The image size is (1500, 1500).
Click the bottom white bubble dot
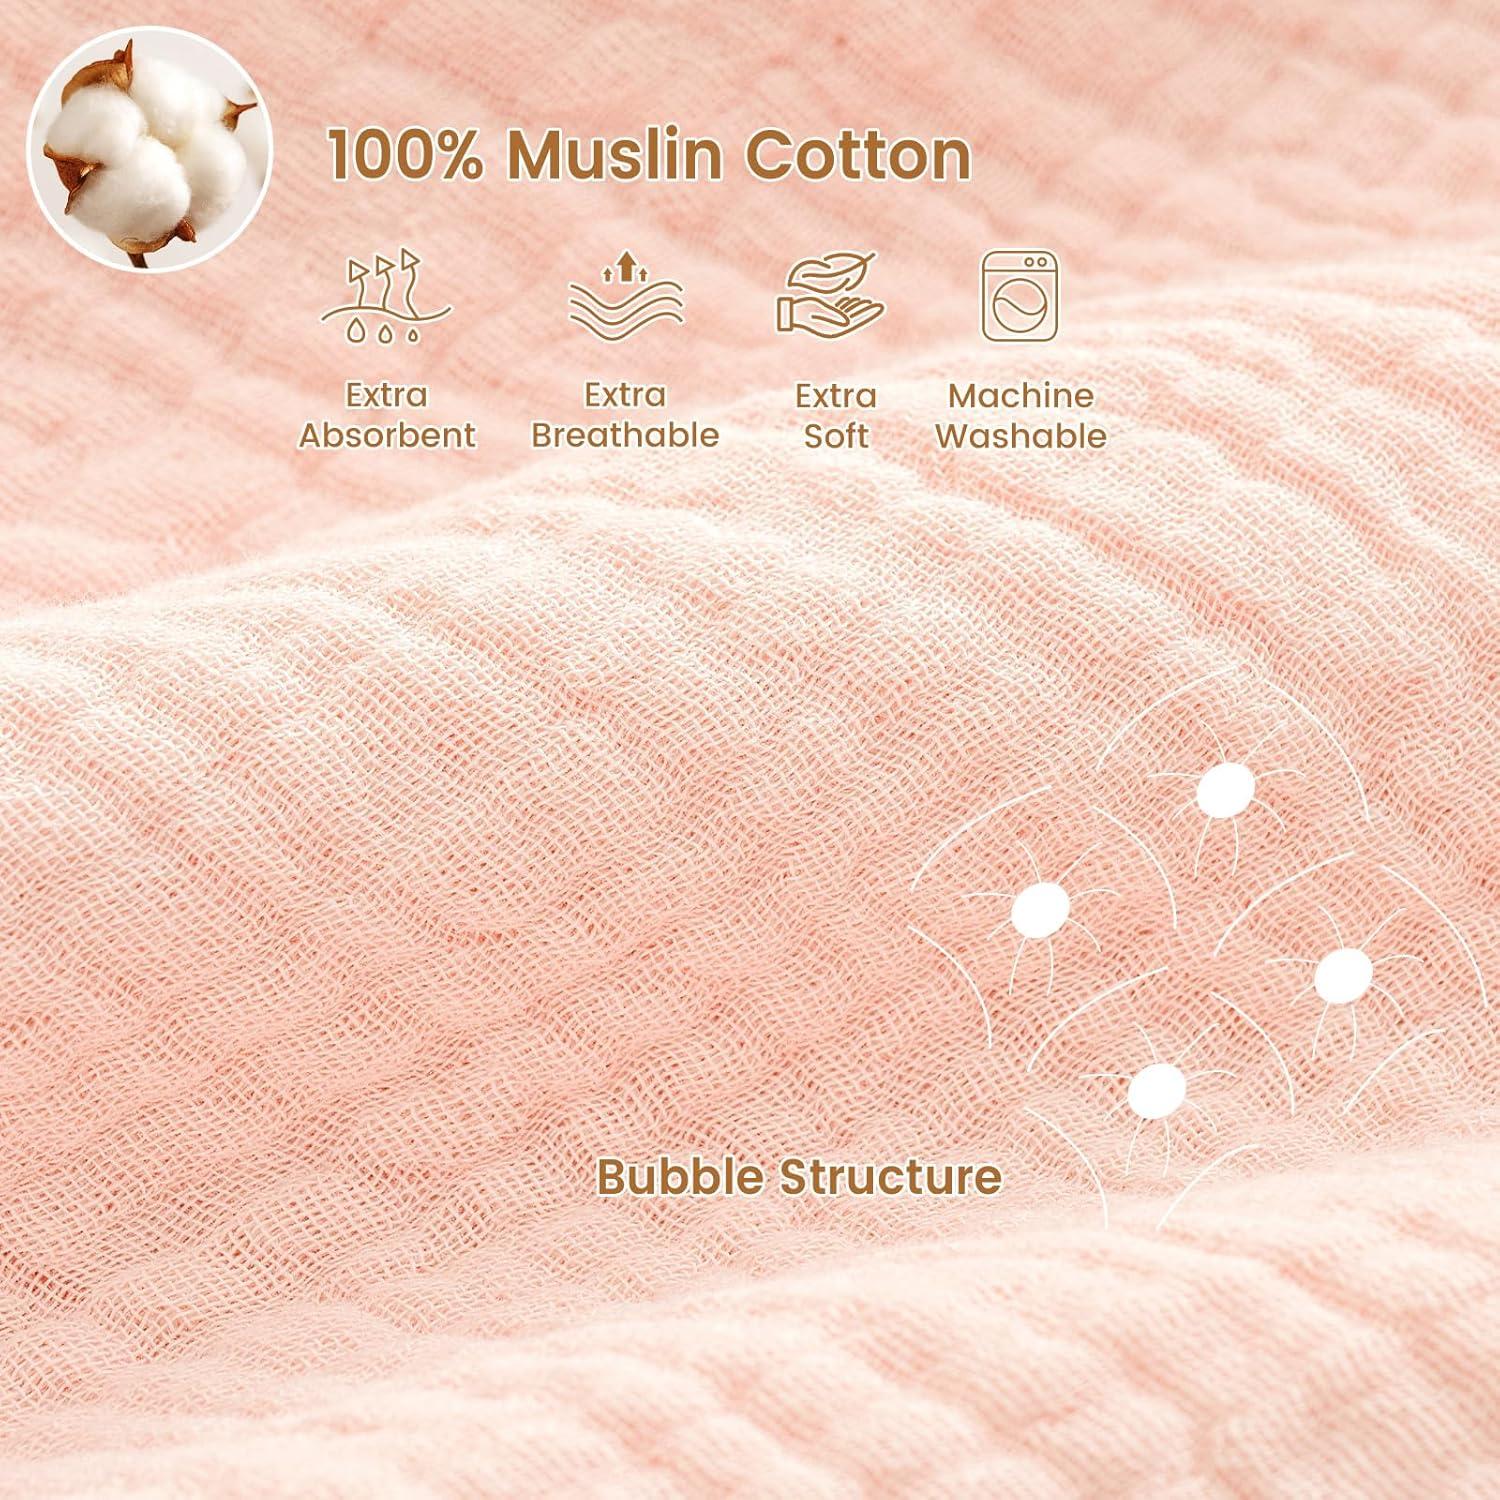pyautogui.click(x=1157, y=1090)
